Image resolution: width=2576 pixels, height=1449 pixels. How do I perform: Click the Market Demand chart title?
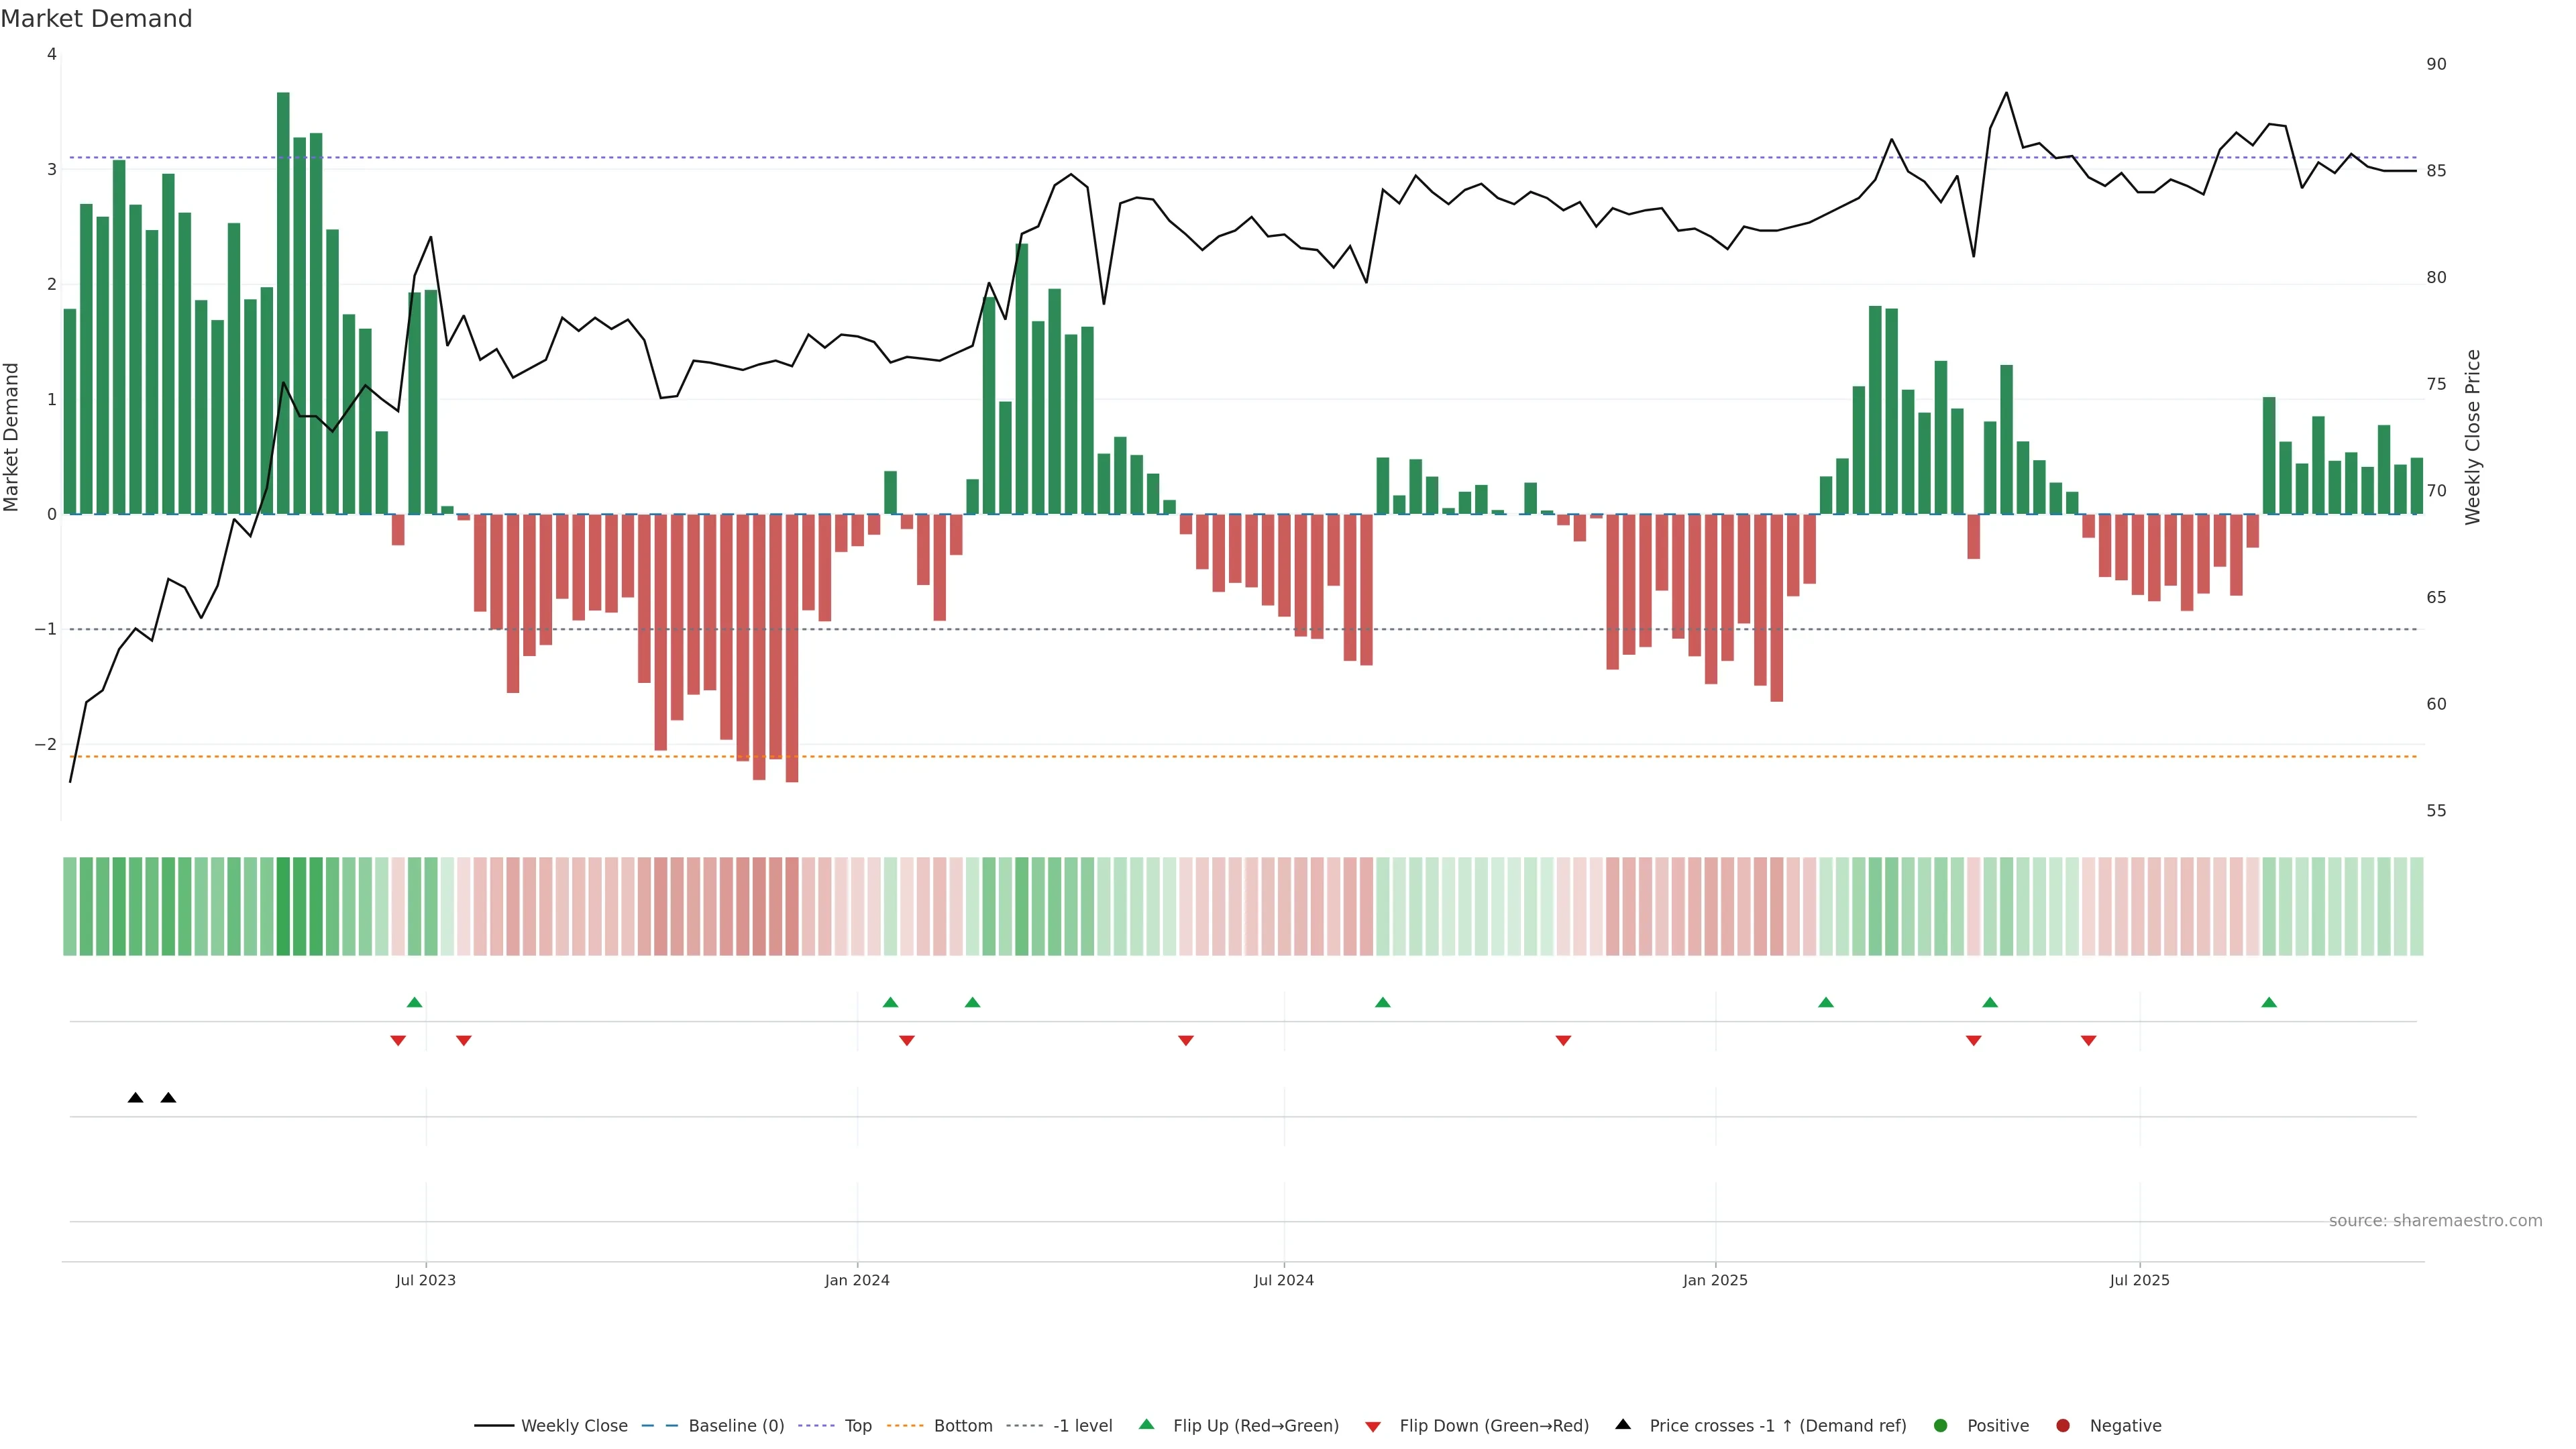(x=96, y=19)
